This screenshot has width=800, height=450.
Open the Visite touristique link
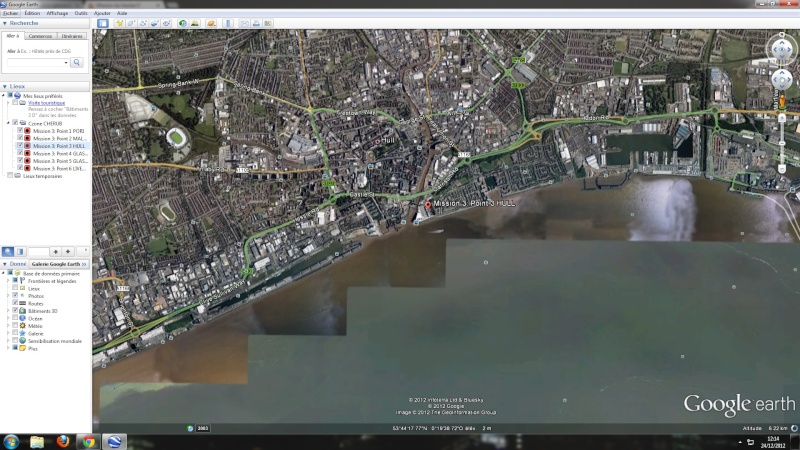point(46,103)
